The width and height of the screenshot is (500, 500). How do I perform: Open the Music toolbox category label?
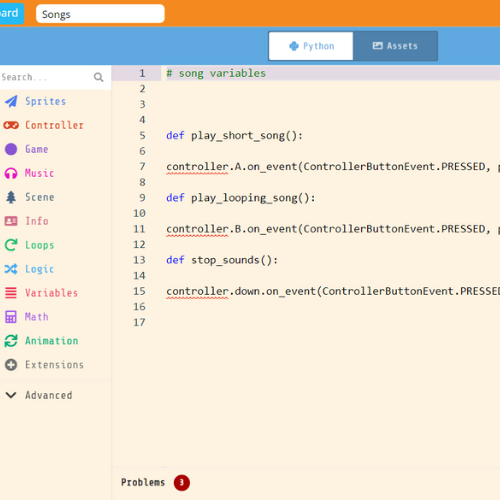[39, 173]
